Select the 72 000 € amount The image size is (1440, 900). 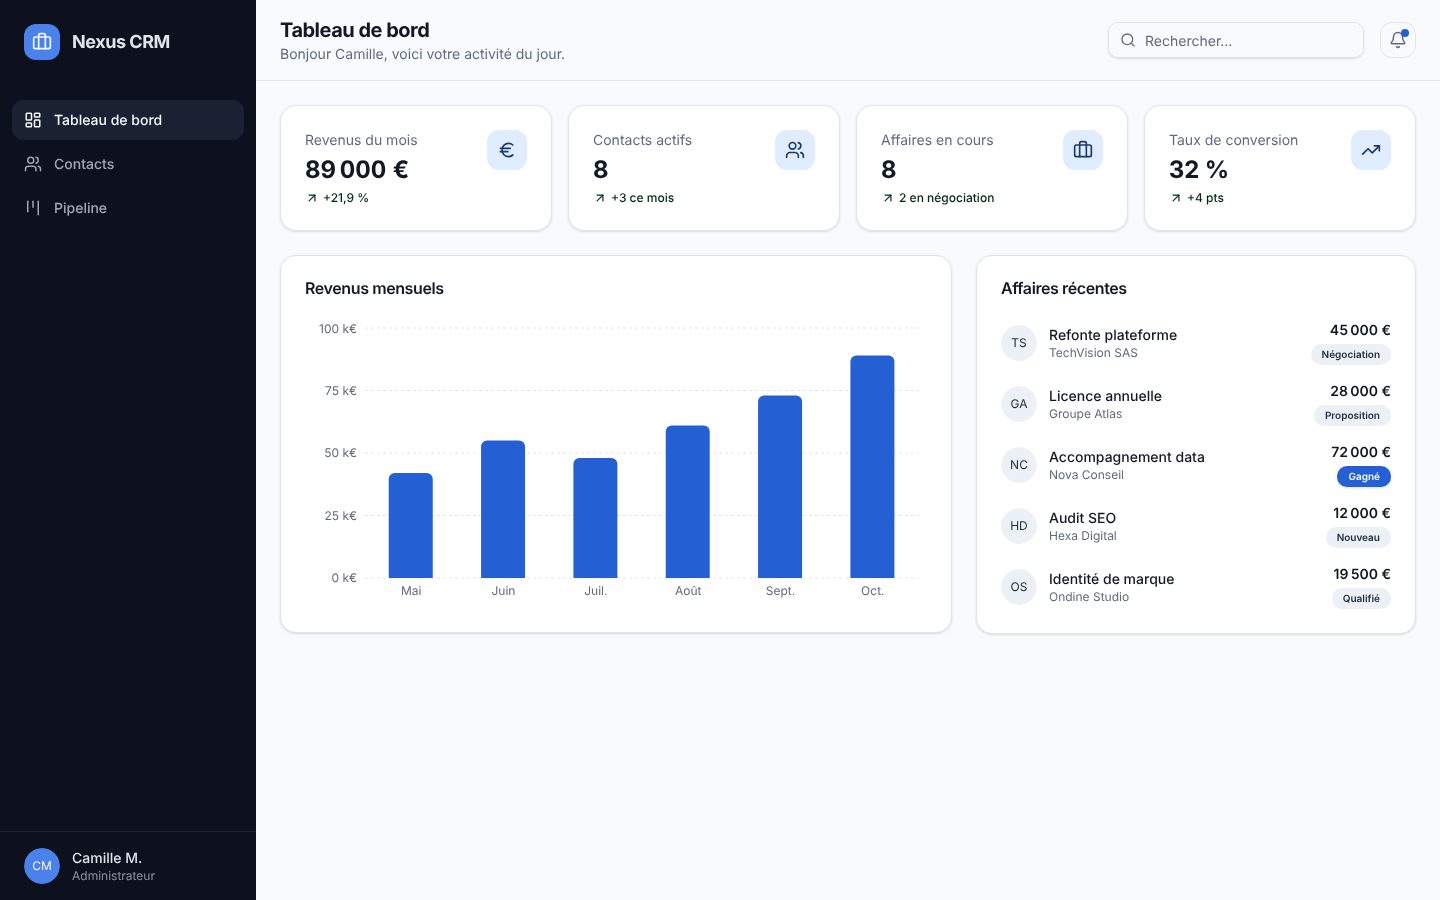[x=1361, y=452]
